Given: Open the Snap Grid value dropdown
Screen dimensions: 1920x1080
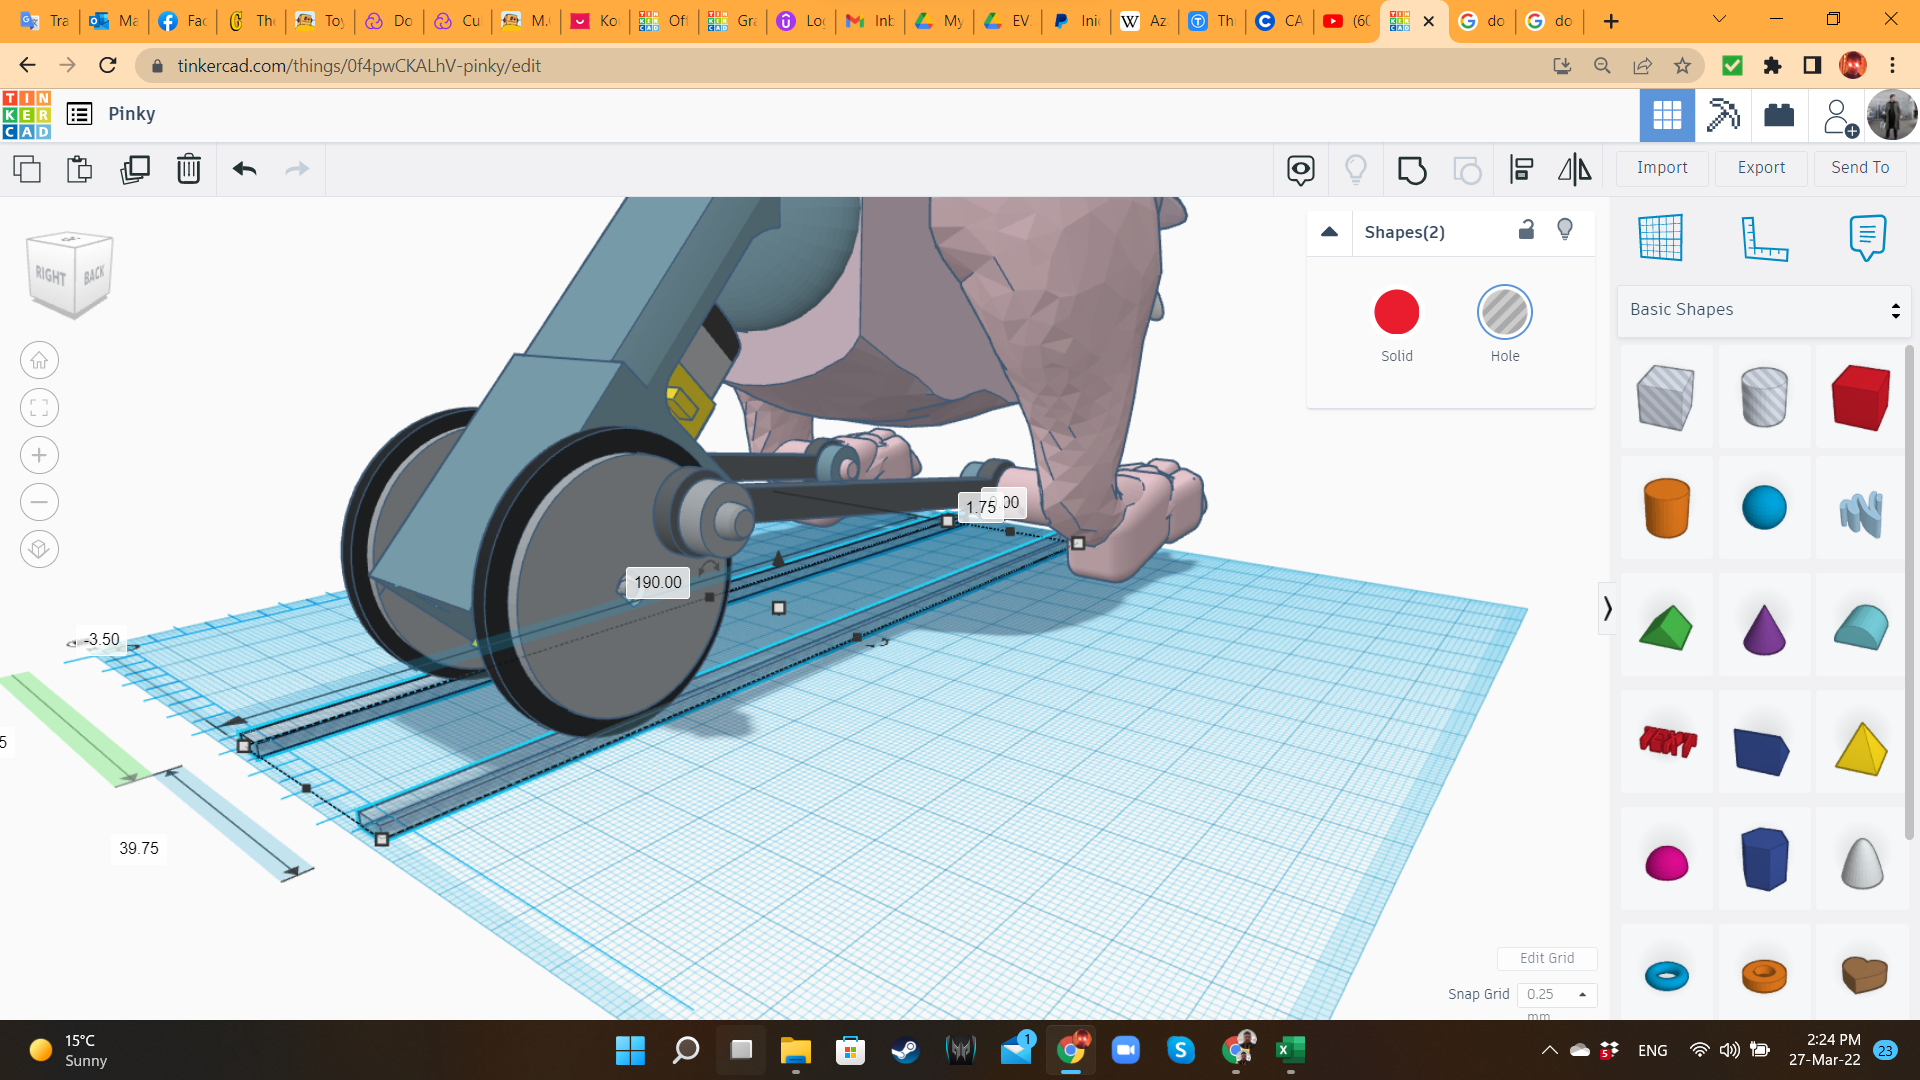Looking at the screenshot, I should [1557, 994].
